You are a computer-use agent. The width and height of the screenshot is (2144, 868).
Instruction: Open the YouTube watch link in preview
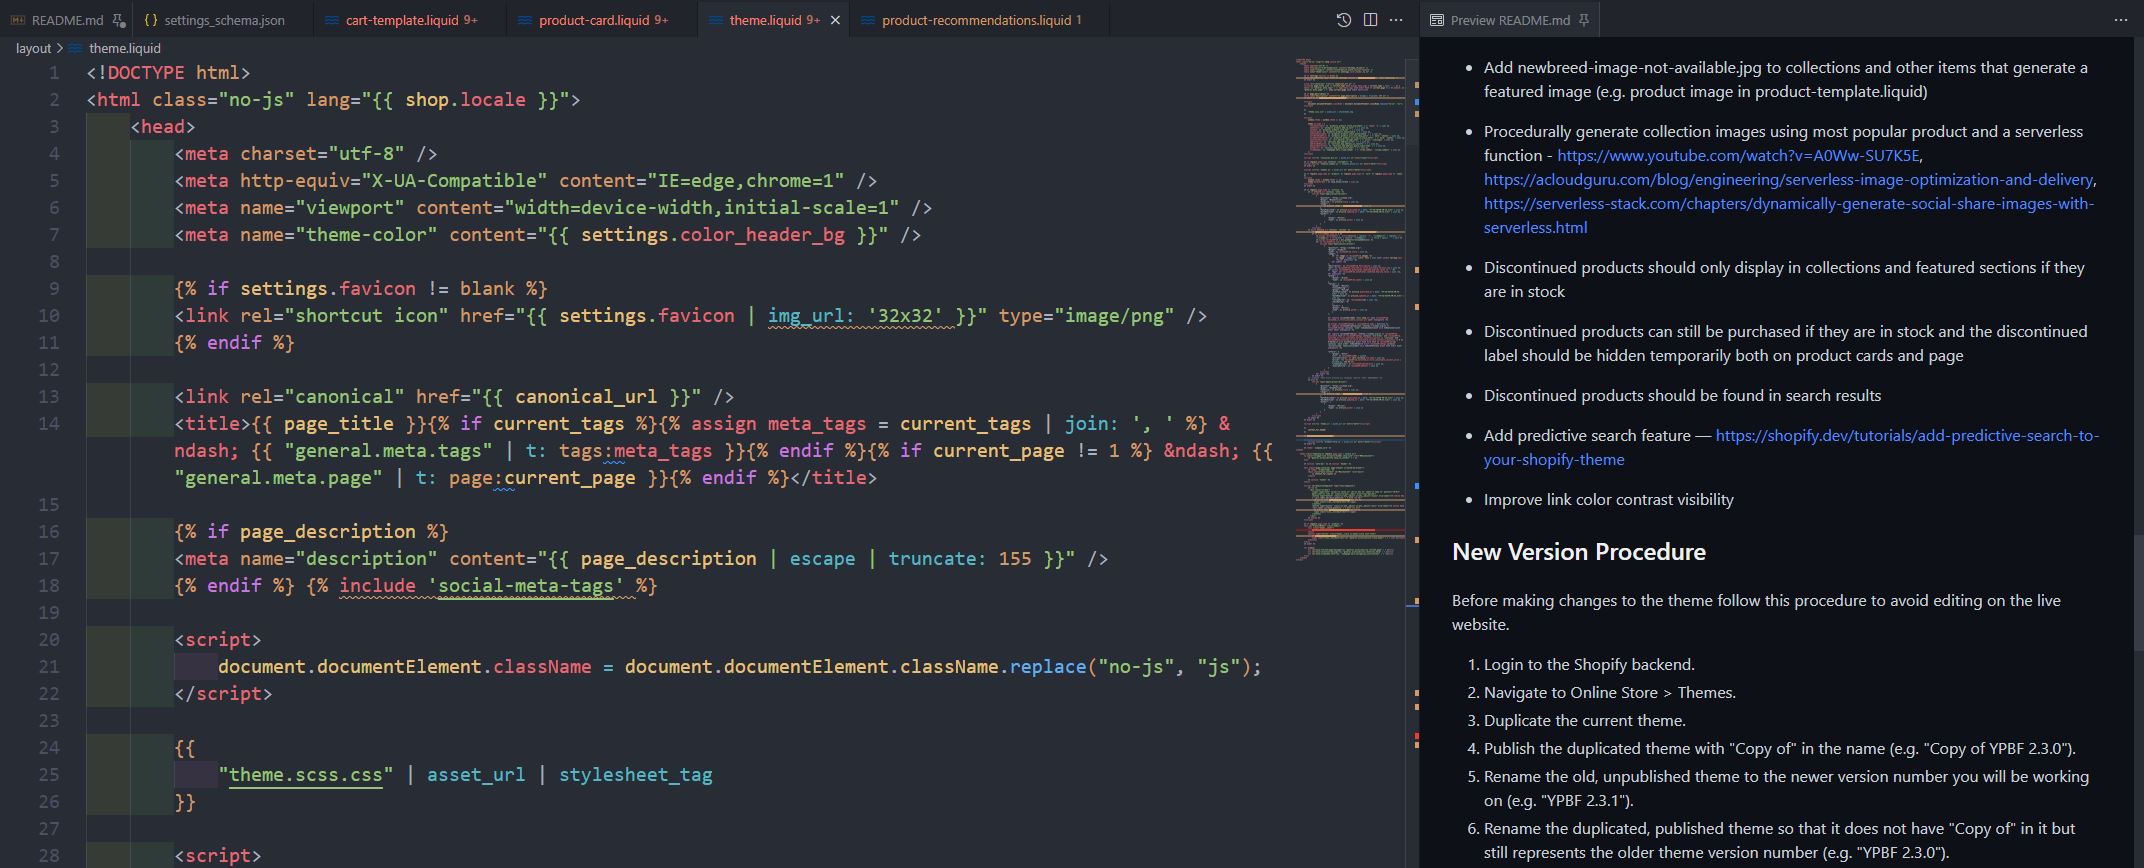click(1738, 155)
